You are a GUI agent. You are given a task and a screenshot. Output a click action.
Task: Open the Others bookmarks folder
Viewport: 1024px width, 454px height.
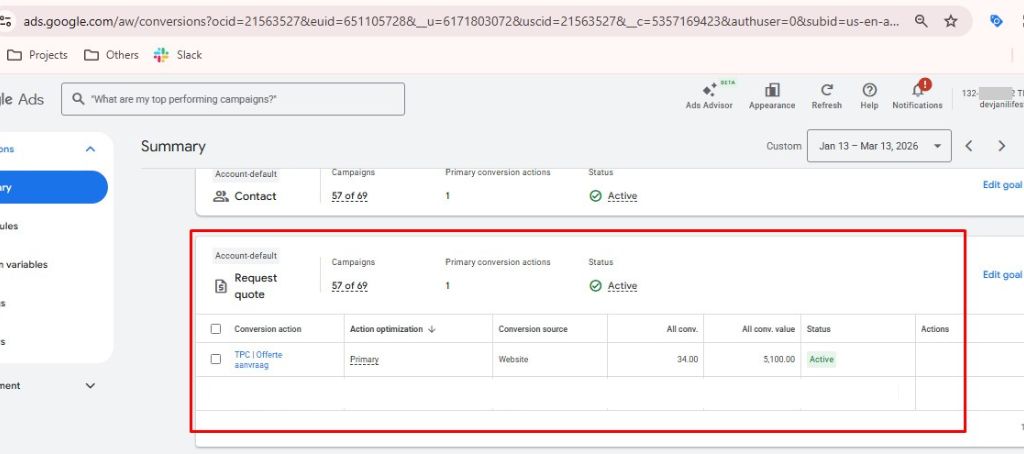[x=111, y=55]
